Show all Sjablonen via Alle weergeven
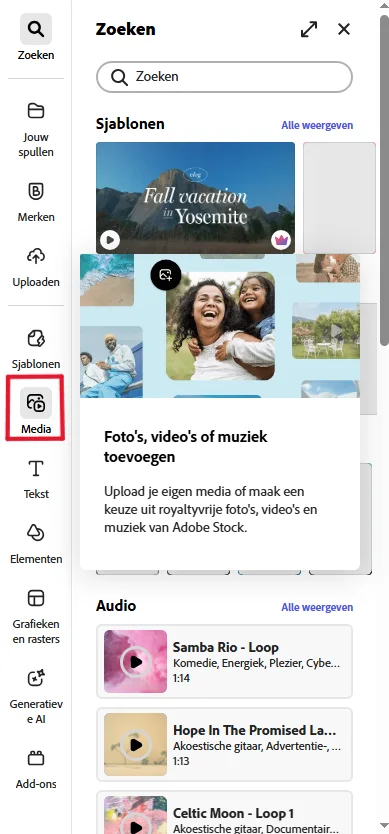The height and width of the screenshot is (834, 389). click(317, 125)
